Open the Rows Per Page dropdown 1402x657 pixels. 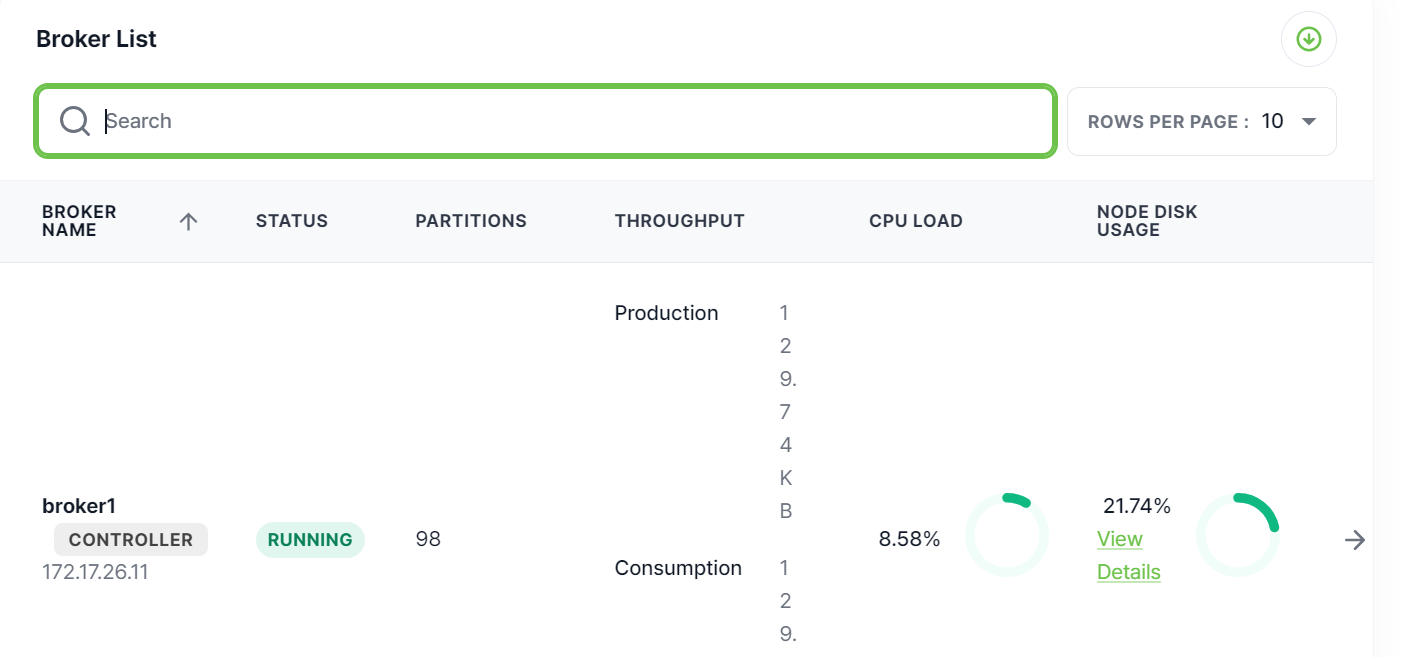click(x=1201, y=122)
